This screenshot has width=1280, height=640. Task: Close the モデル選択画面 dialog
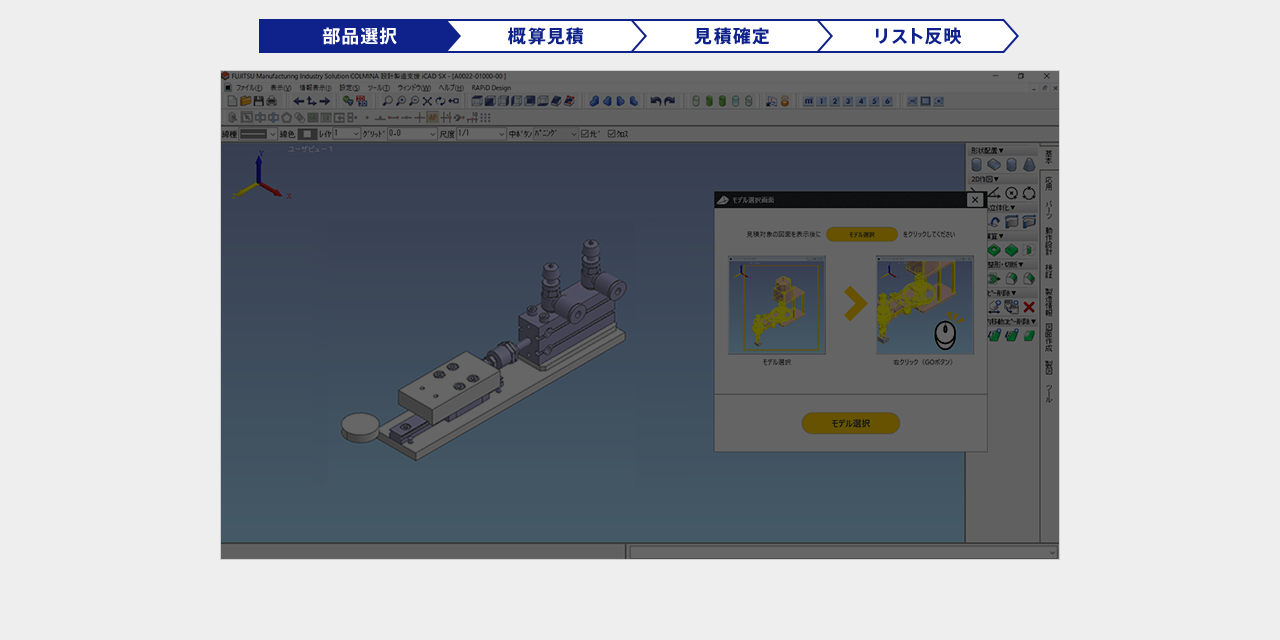click(975, 200)
